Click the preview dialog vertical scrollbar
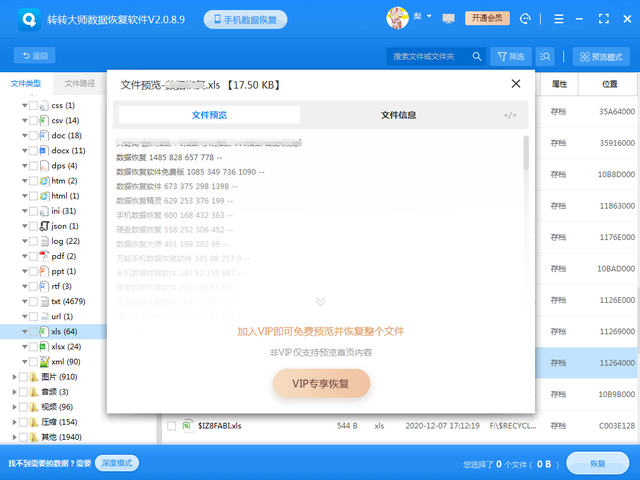Image resolution: width=640 pixels, height=480 pixels. (x=526, y=153)
